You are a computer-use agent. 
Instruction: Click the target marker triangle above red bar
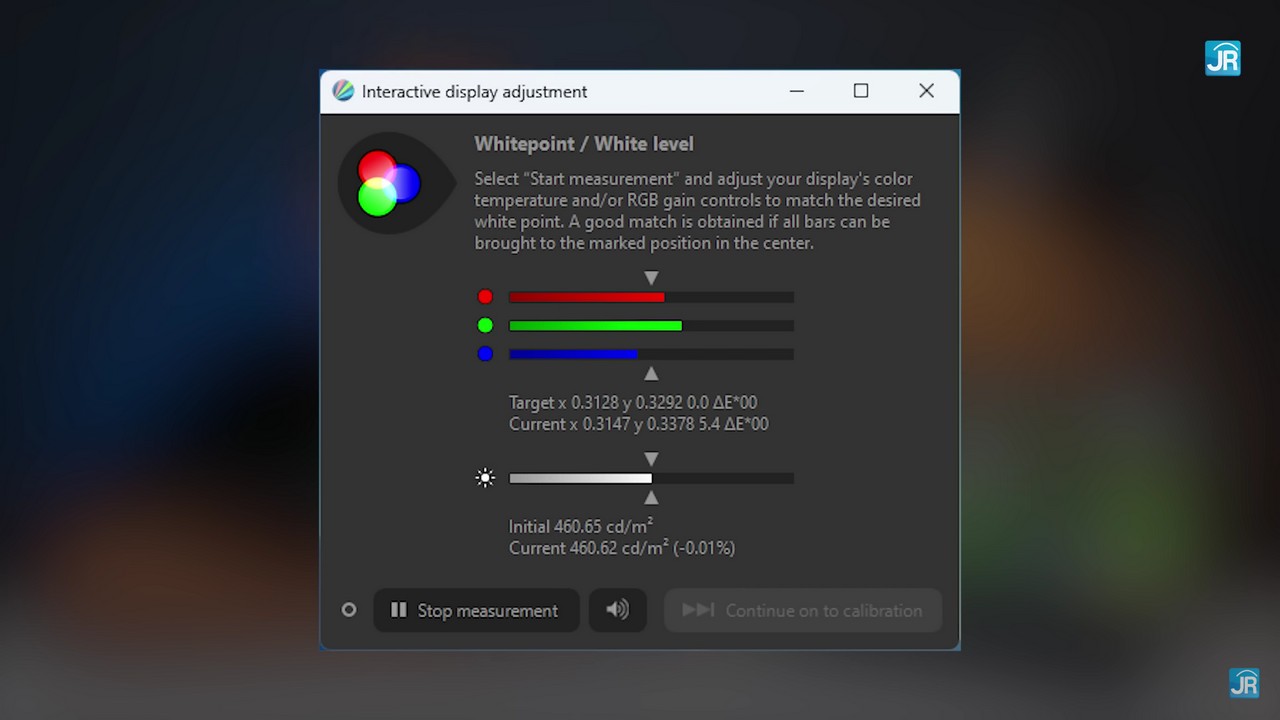pyautogui.click(x=651, y=278)
